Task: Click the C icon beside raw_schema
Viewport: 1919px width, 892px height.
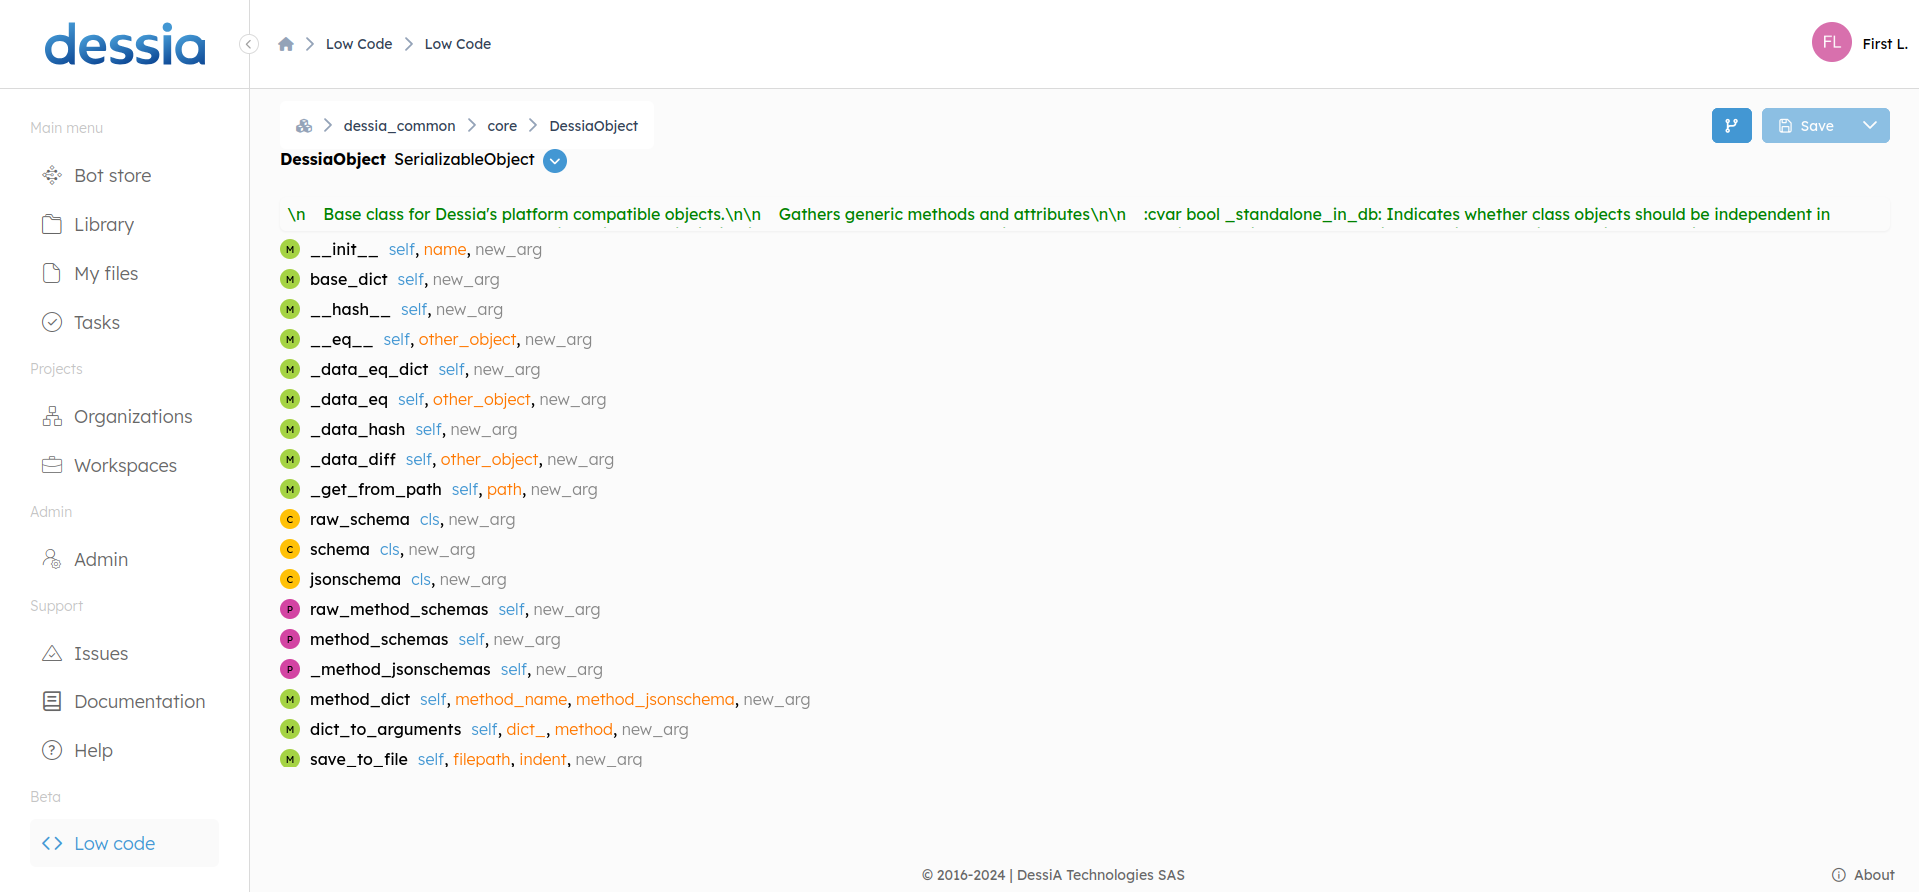Action: pyautogui.click(x=290, y=519)
